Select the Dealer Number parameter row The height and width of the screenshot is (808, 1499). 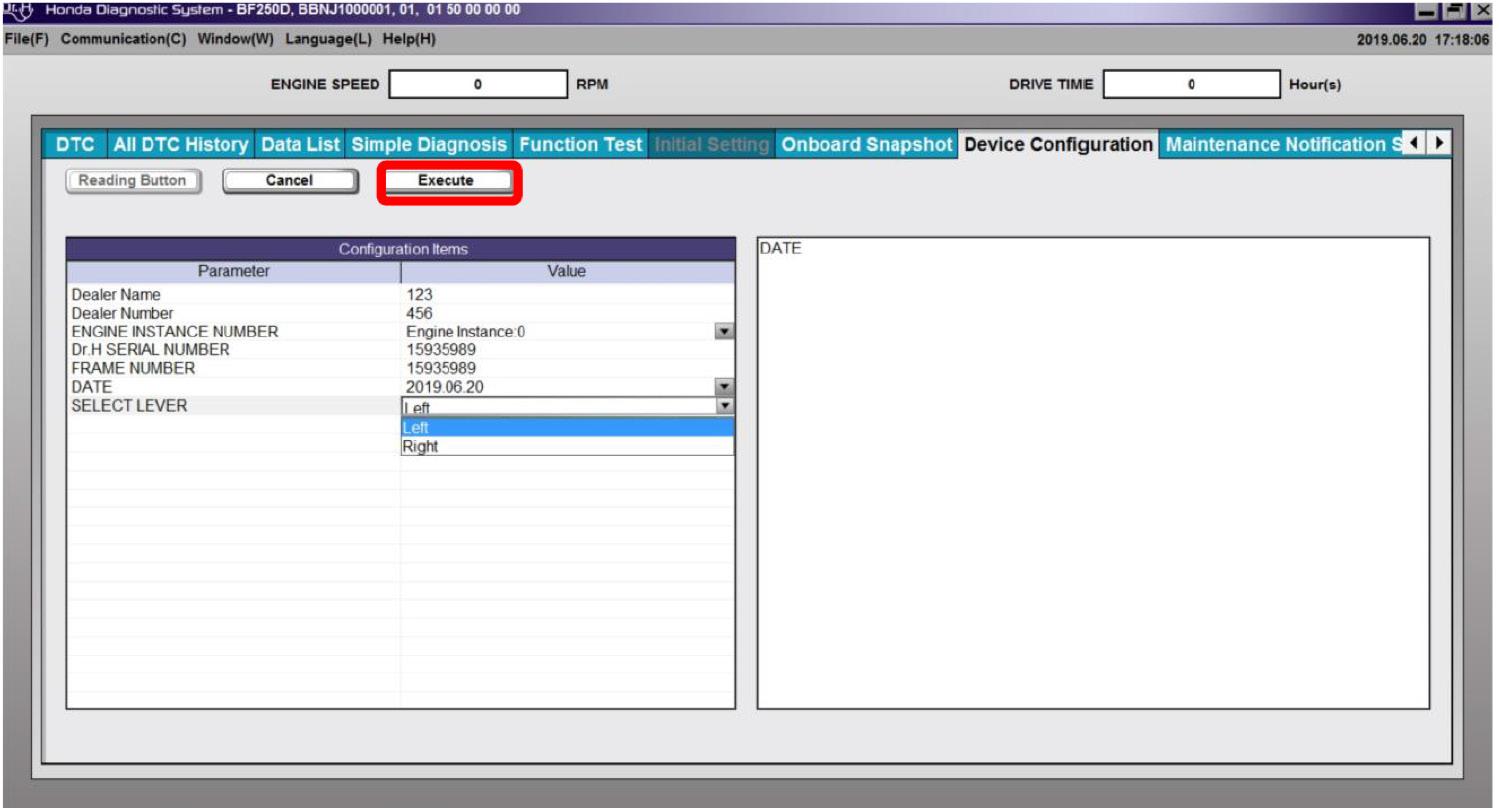pyautogui.click(x=122, y=313)
